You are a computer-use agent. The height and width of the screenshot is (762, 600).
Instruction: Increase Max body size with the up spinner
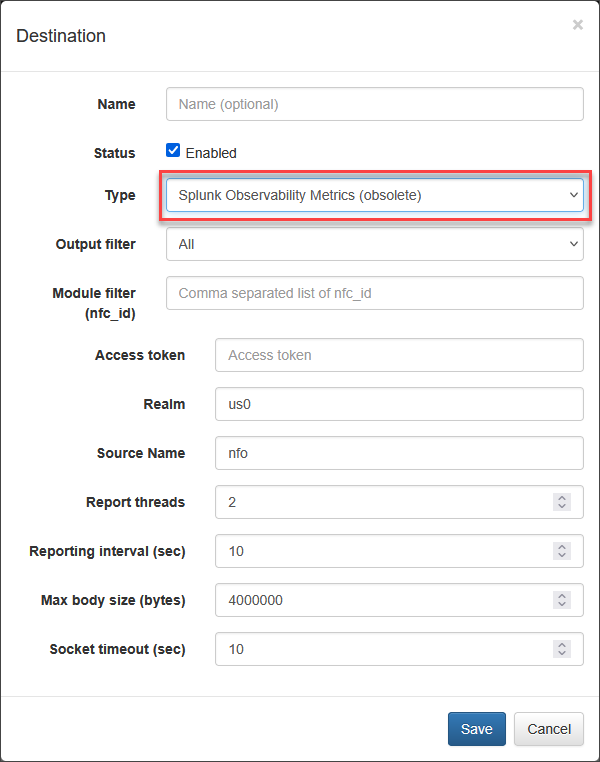click(562, 596)
